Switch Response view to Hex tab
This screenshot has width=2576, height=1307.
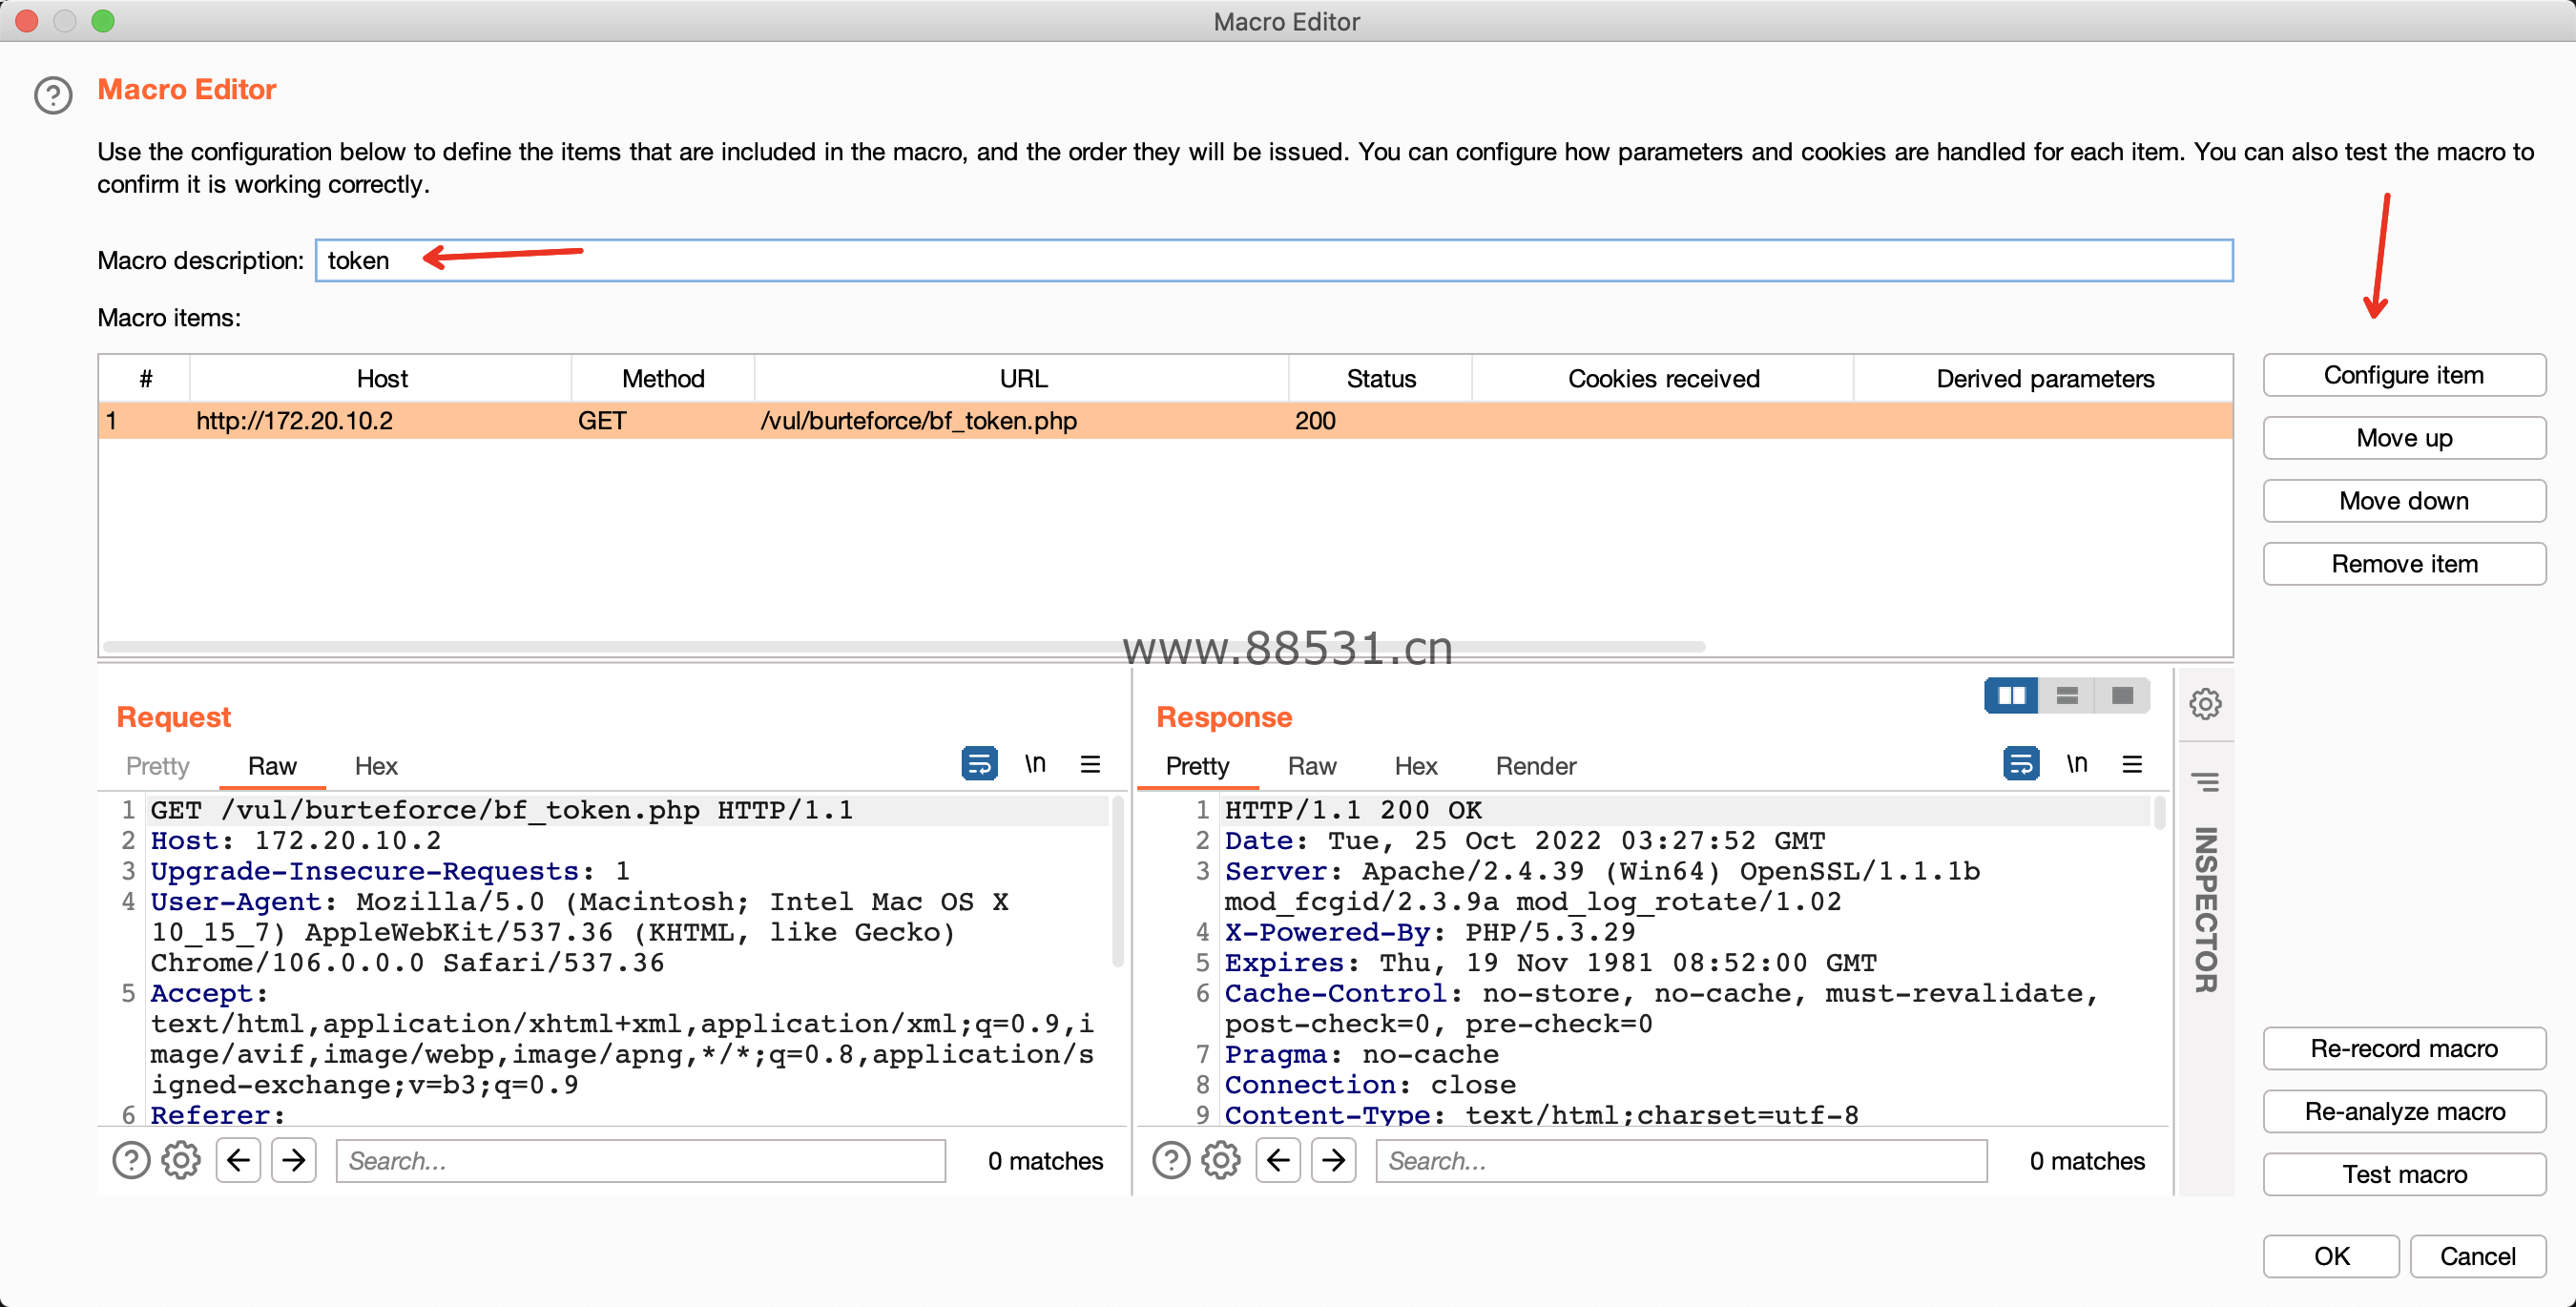click(1416, 766)
